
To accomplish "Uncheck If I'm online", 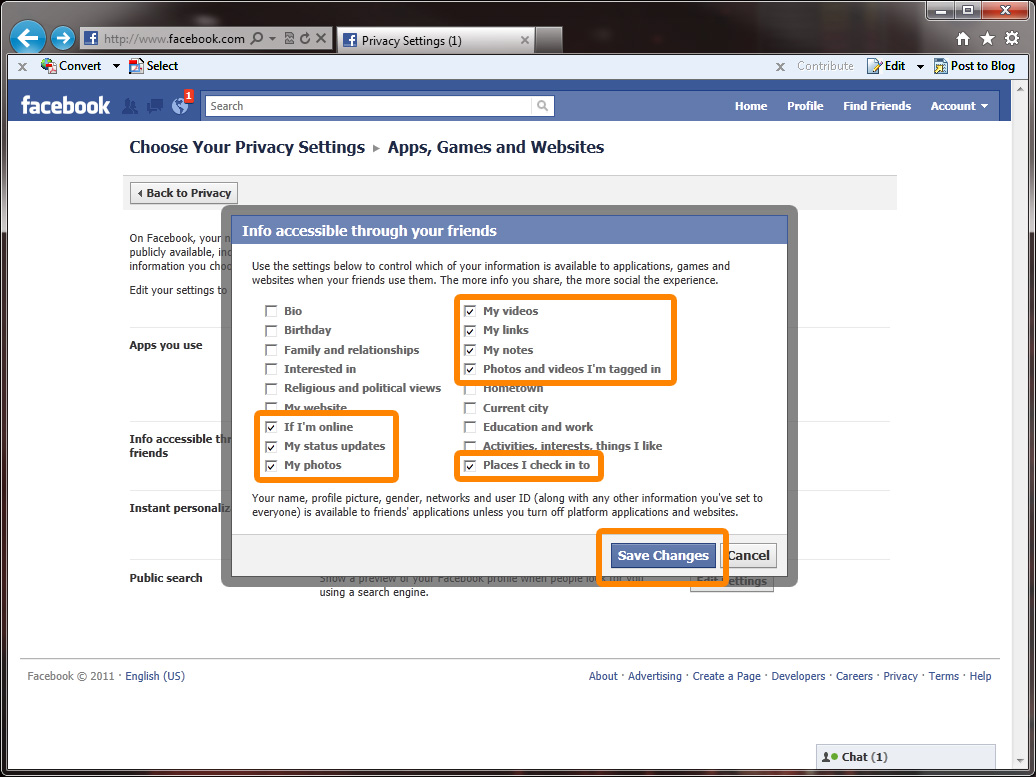I will [x=271, y=427].
